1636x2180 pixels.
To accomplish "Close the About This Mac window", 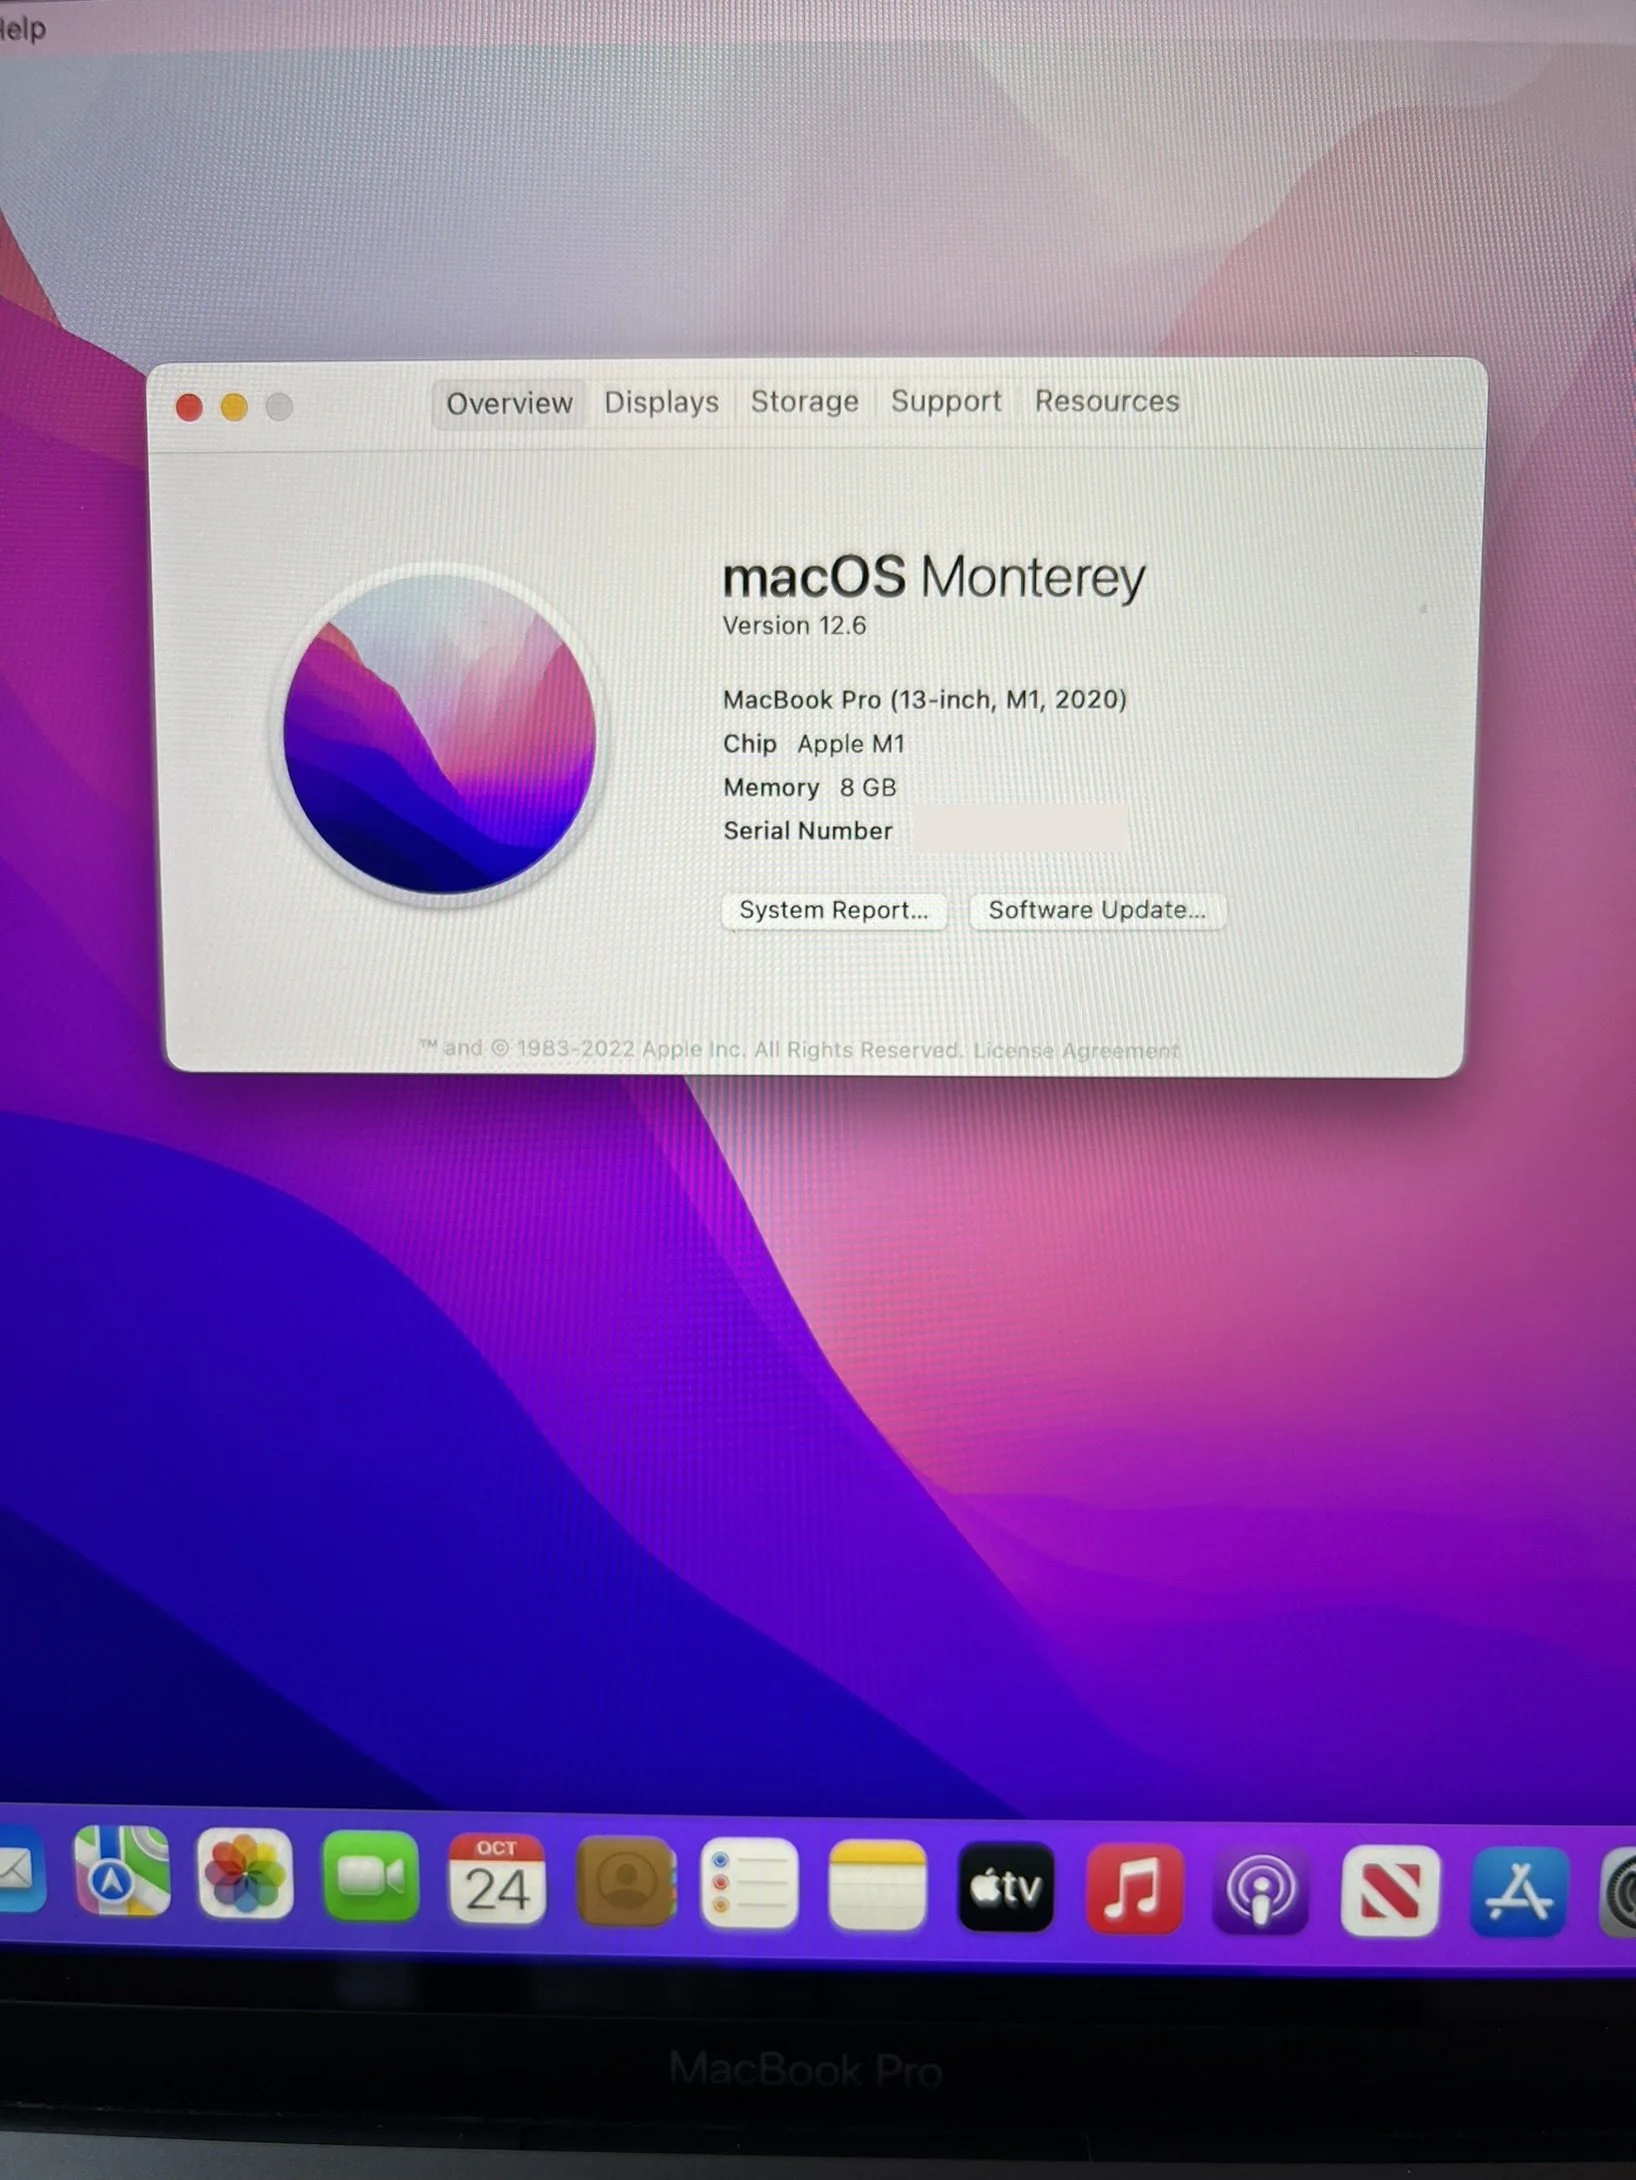I will pyautogui.click(x=189, y=407).
